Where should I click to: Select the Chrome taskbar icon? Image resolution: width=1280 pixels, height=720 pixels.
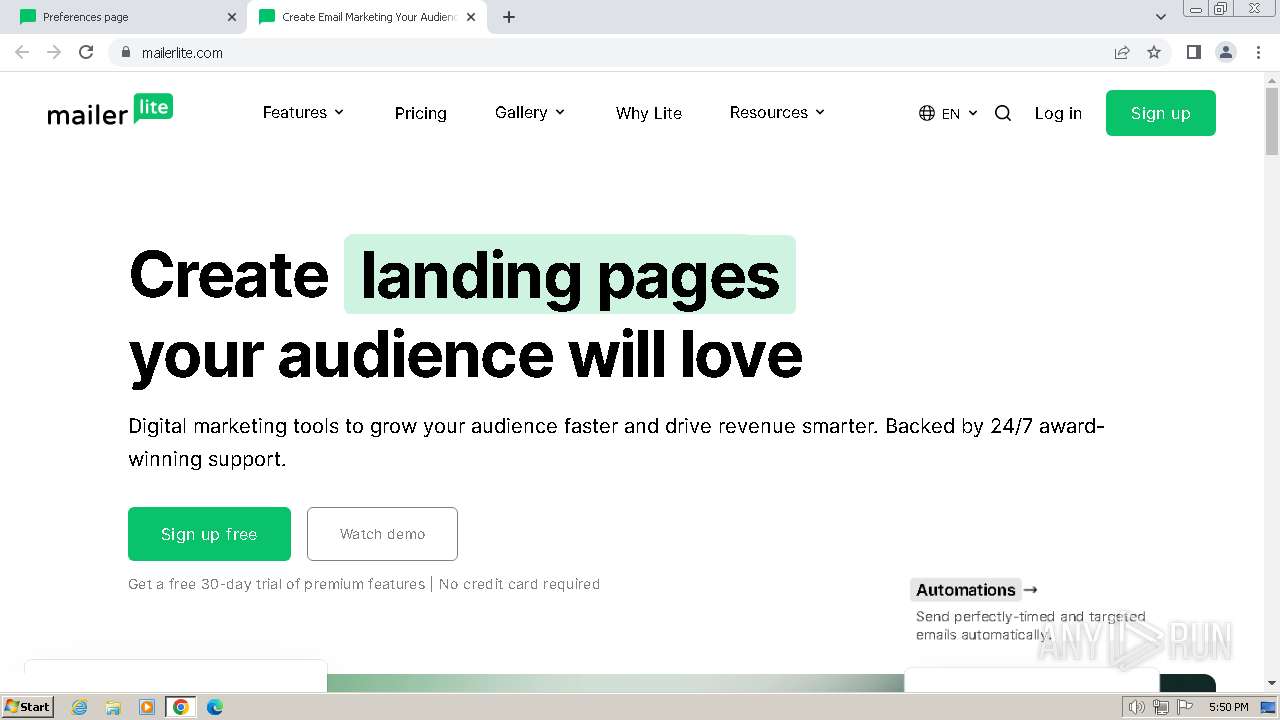click(x=181, y=707)
